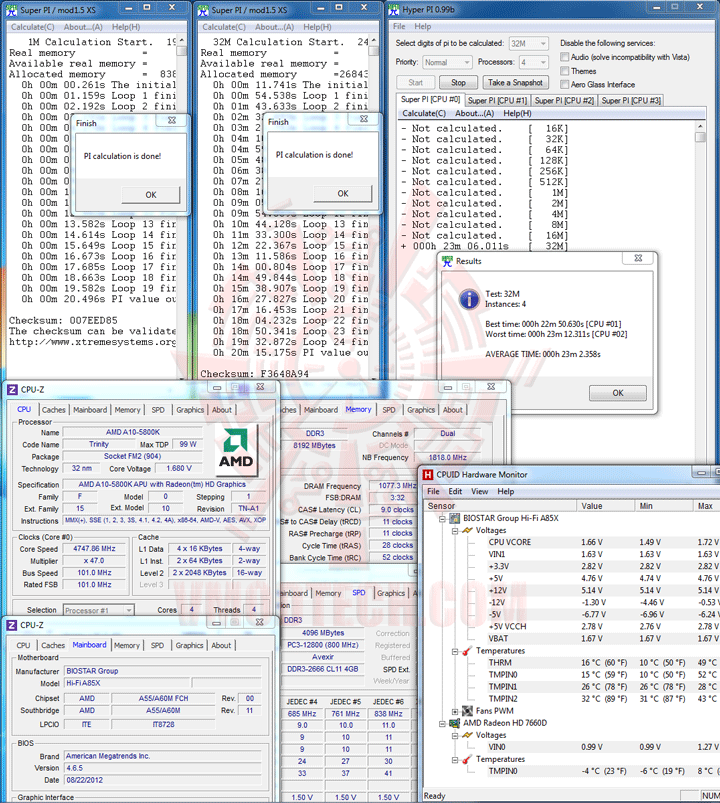
Task: Click the Value column header in Hardware Monitor
Action: [x=606, y=506]
